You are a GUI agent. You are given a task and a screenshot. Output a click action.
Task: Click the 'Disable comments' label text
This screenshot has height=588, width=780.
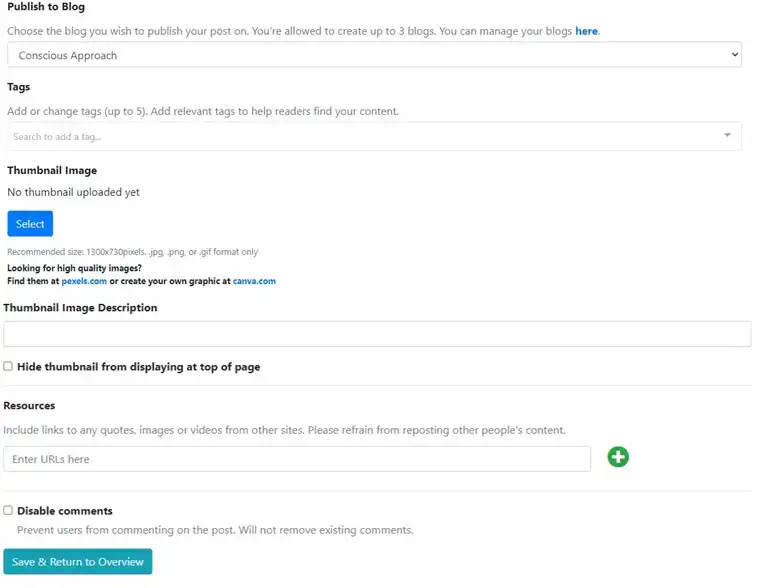click(65, 511)
